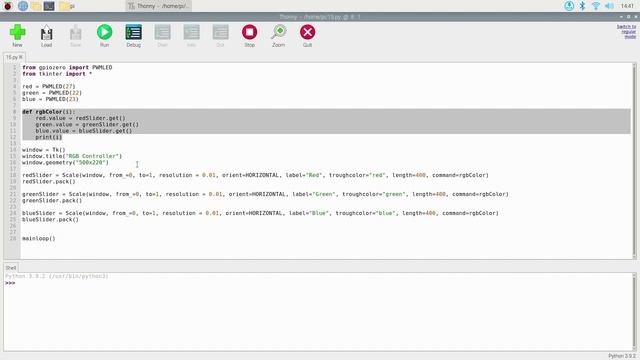
Task: Click the line 'blueSlider.pack()'
Action: point(50,220)
